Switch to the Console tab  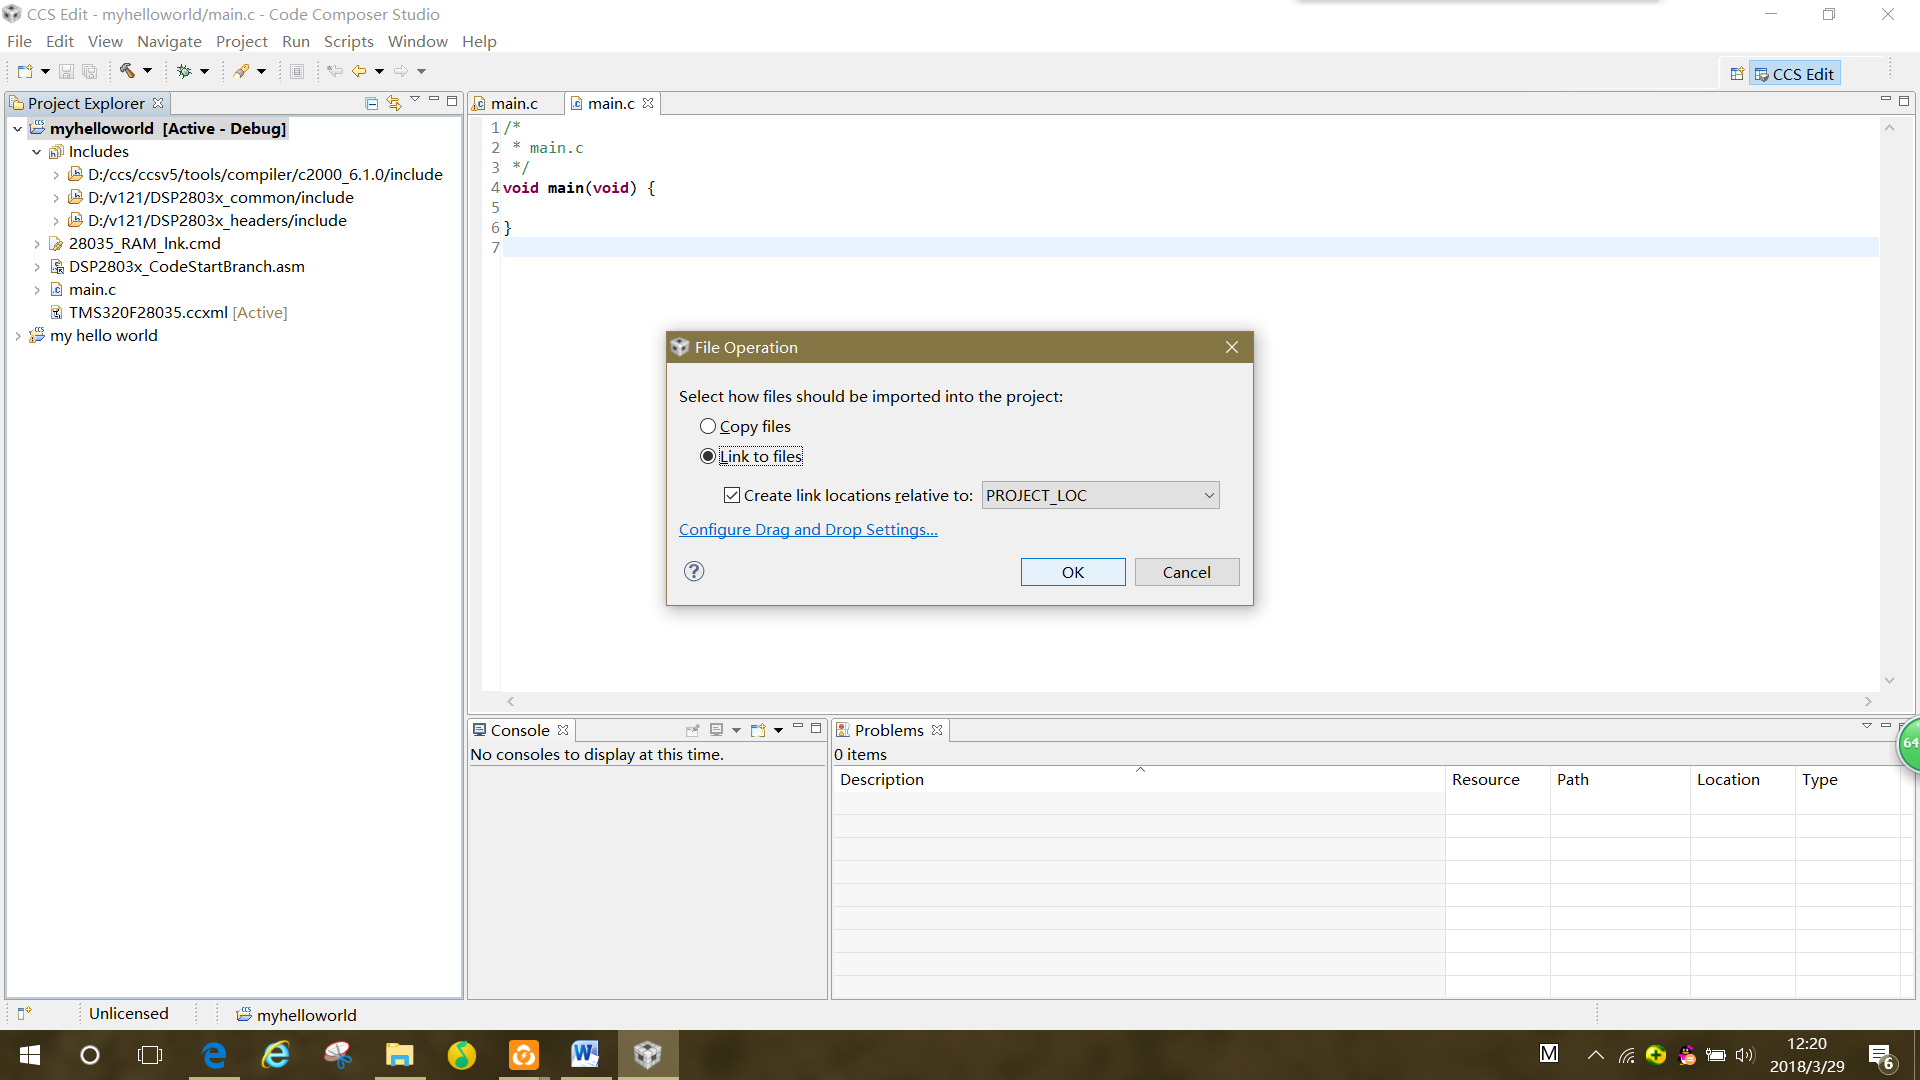[x=520, y=730]
